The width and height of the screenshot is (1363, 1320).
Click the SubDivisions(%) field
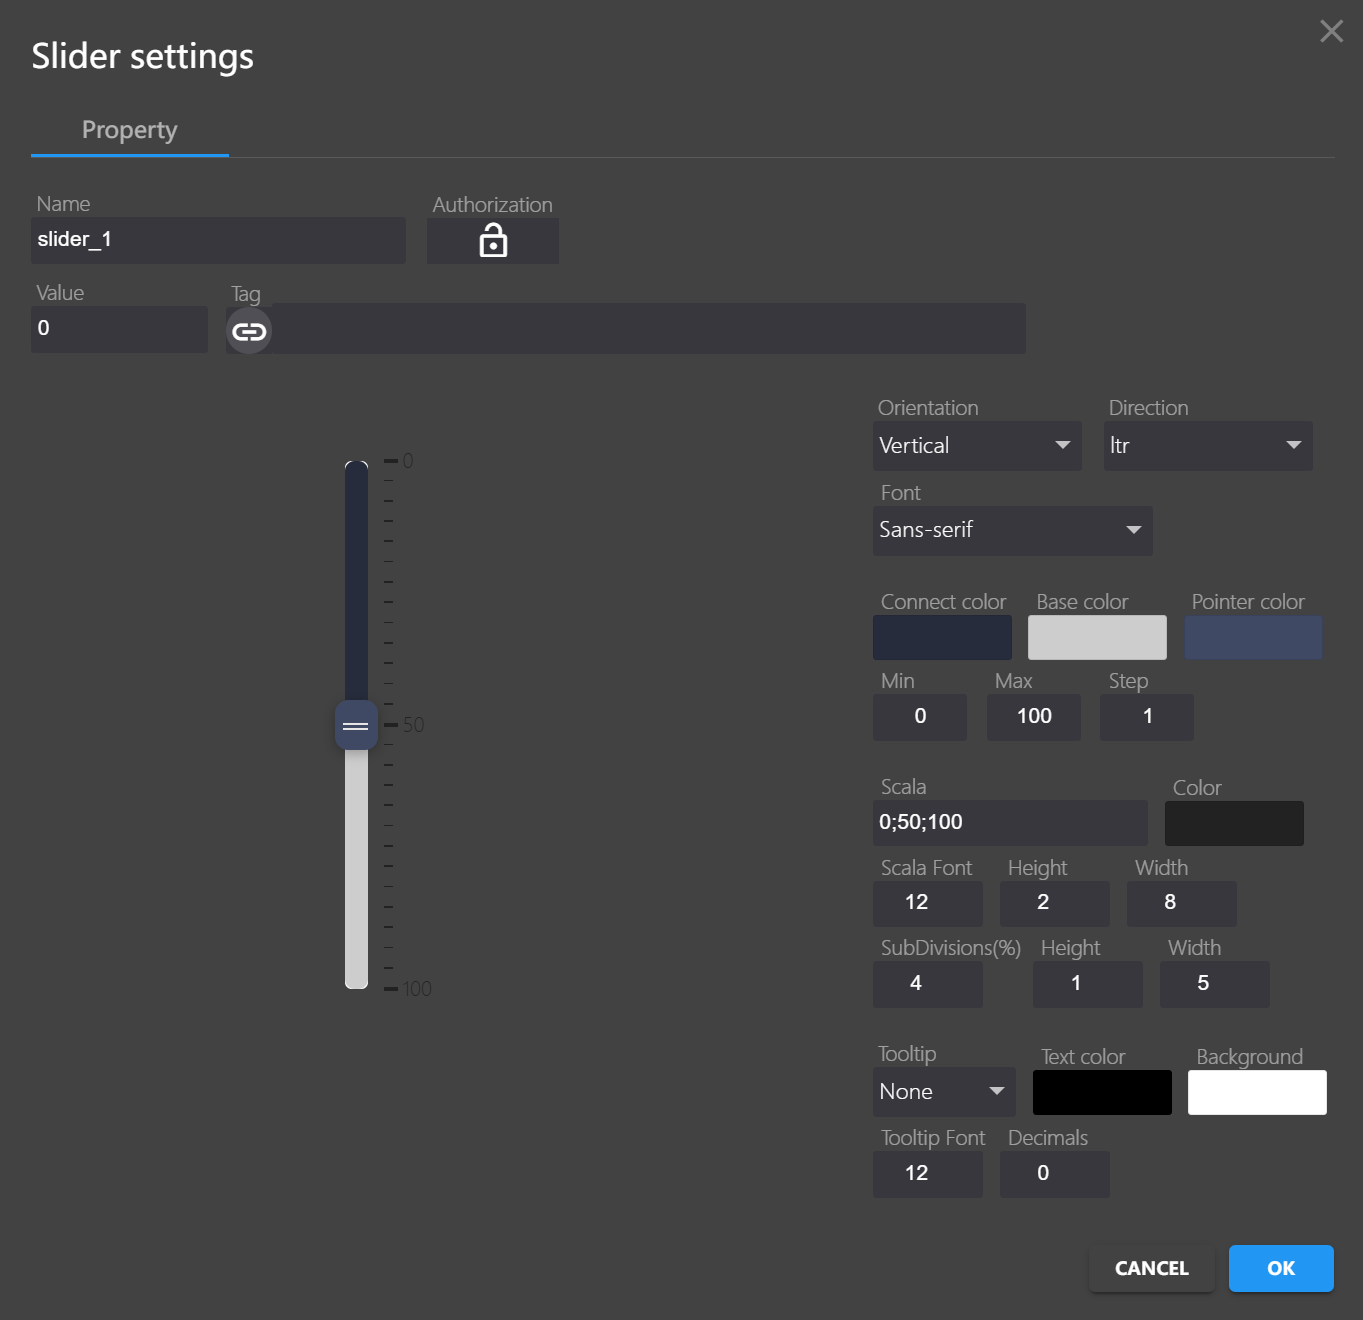point(928,984)
